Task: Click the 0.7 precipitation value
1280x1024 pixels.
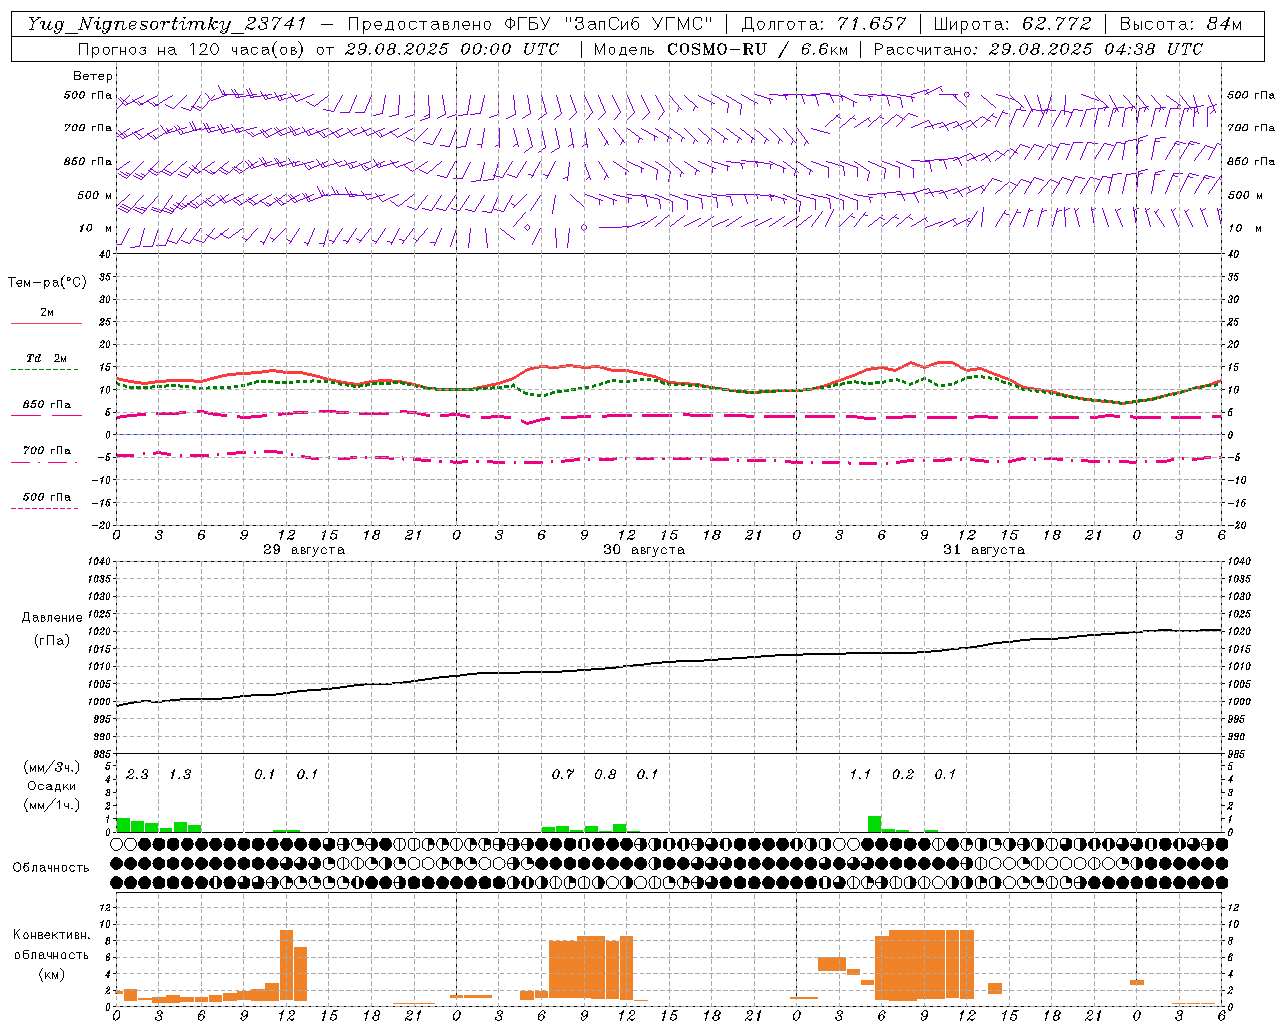Action: tap(563, 774)
